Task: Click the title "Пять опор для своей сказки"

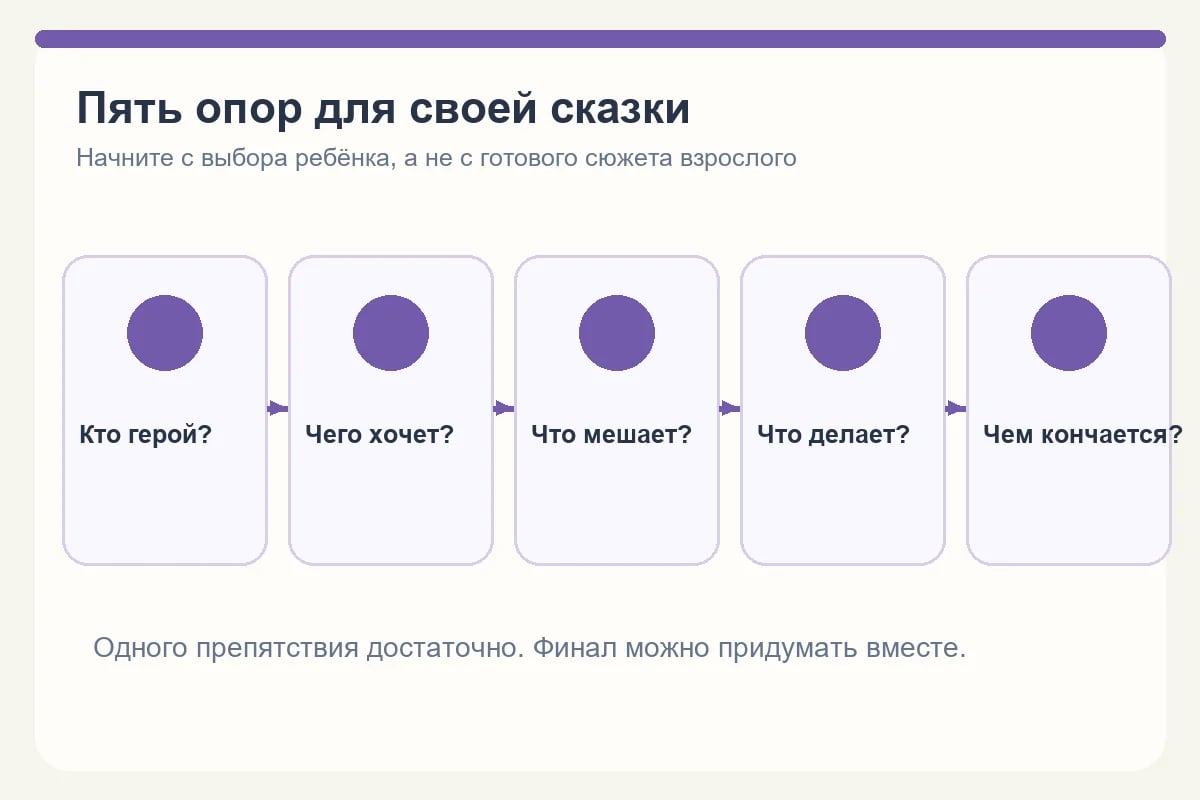Action: 383,108
